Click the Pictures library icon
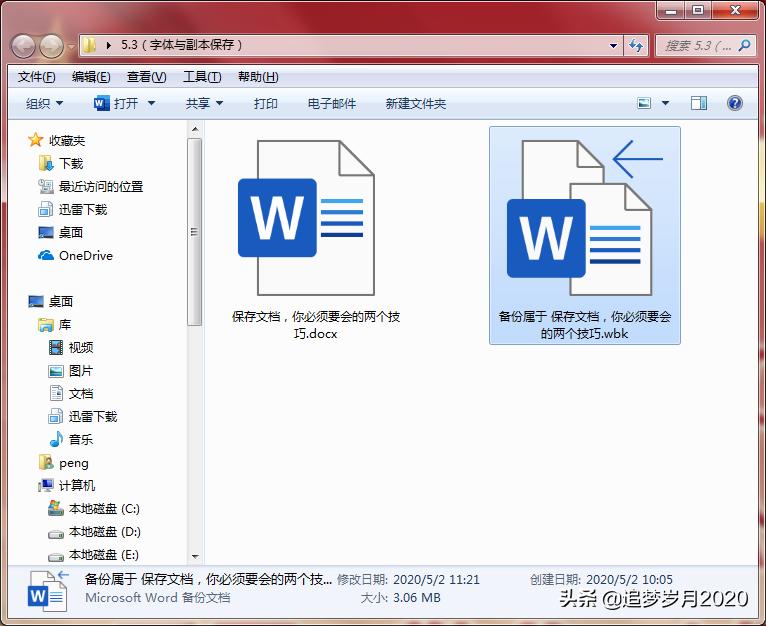The width and height of the screenshot is (766, 626). 56,371
